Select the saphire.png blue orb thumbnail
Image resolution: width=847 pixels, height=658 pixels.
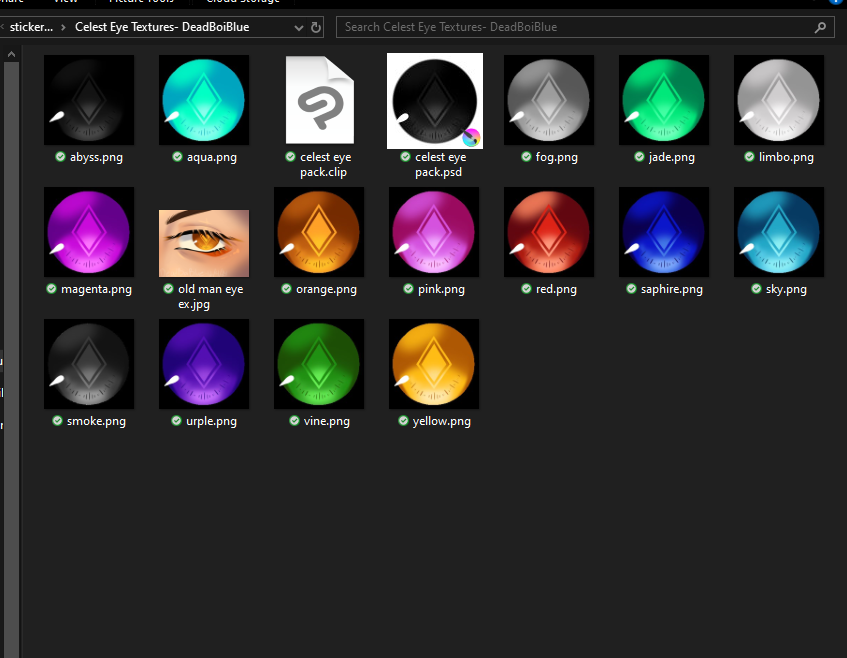pos(664,232)
